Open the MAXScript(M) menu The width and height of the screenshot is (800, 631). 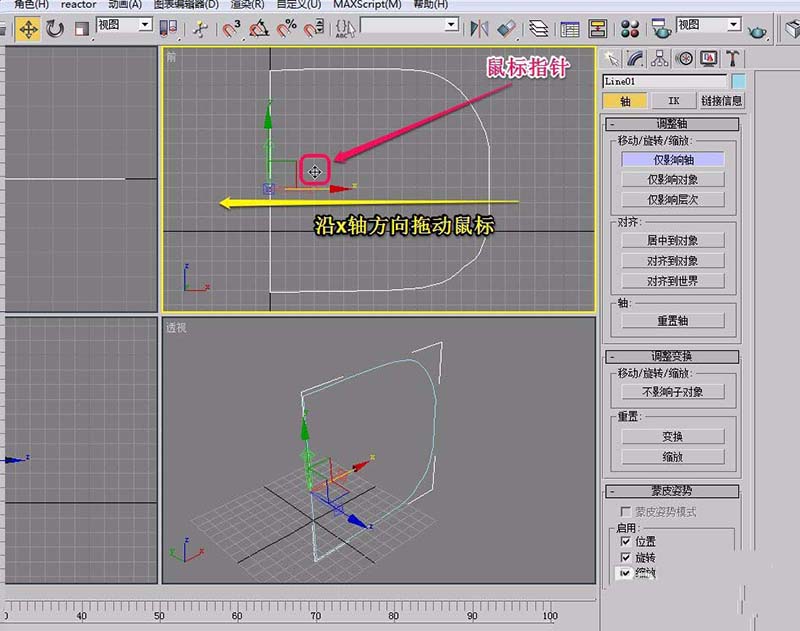[367, 5]
